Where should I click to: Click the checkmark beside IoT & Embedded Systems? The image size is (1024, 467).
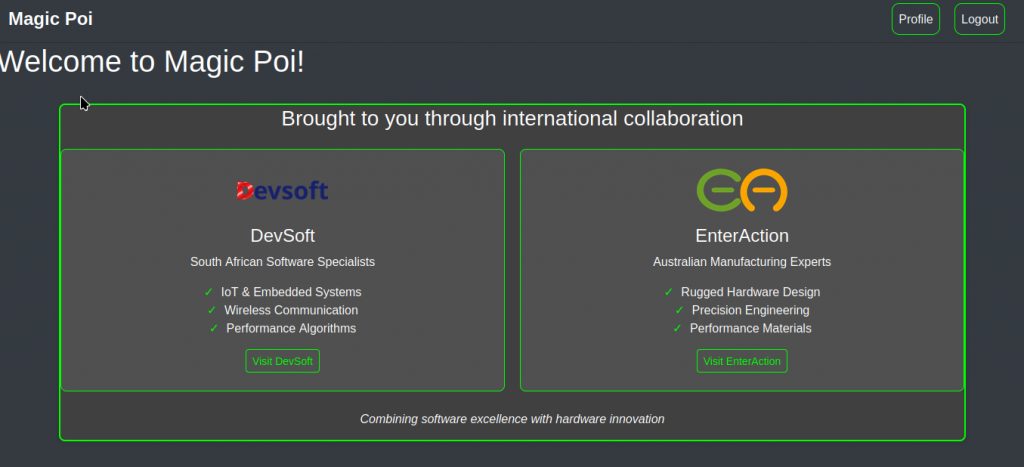pyautogui.click(x=209, y=292)
